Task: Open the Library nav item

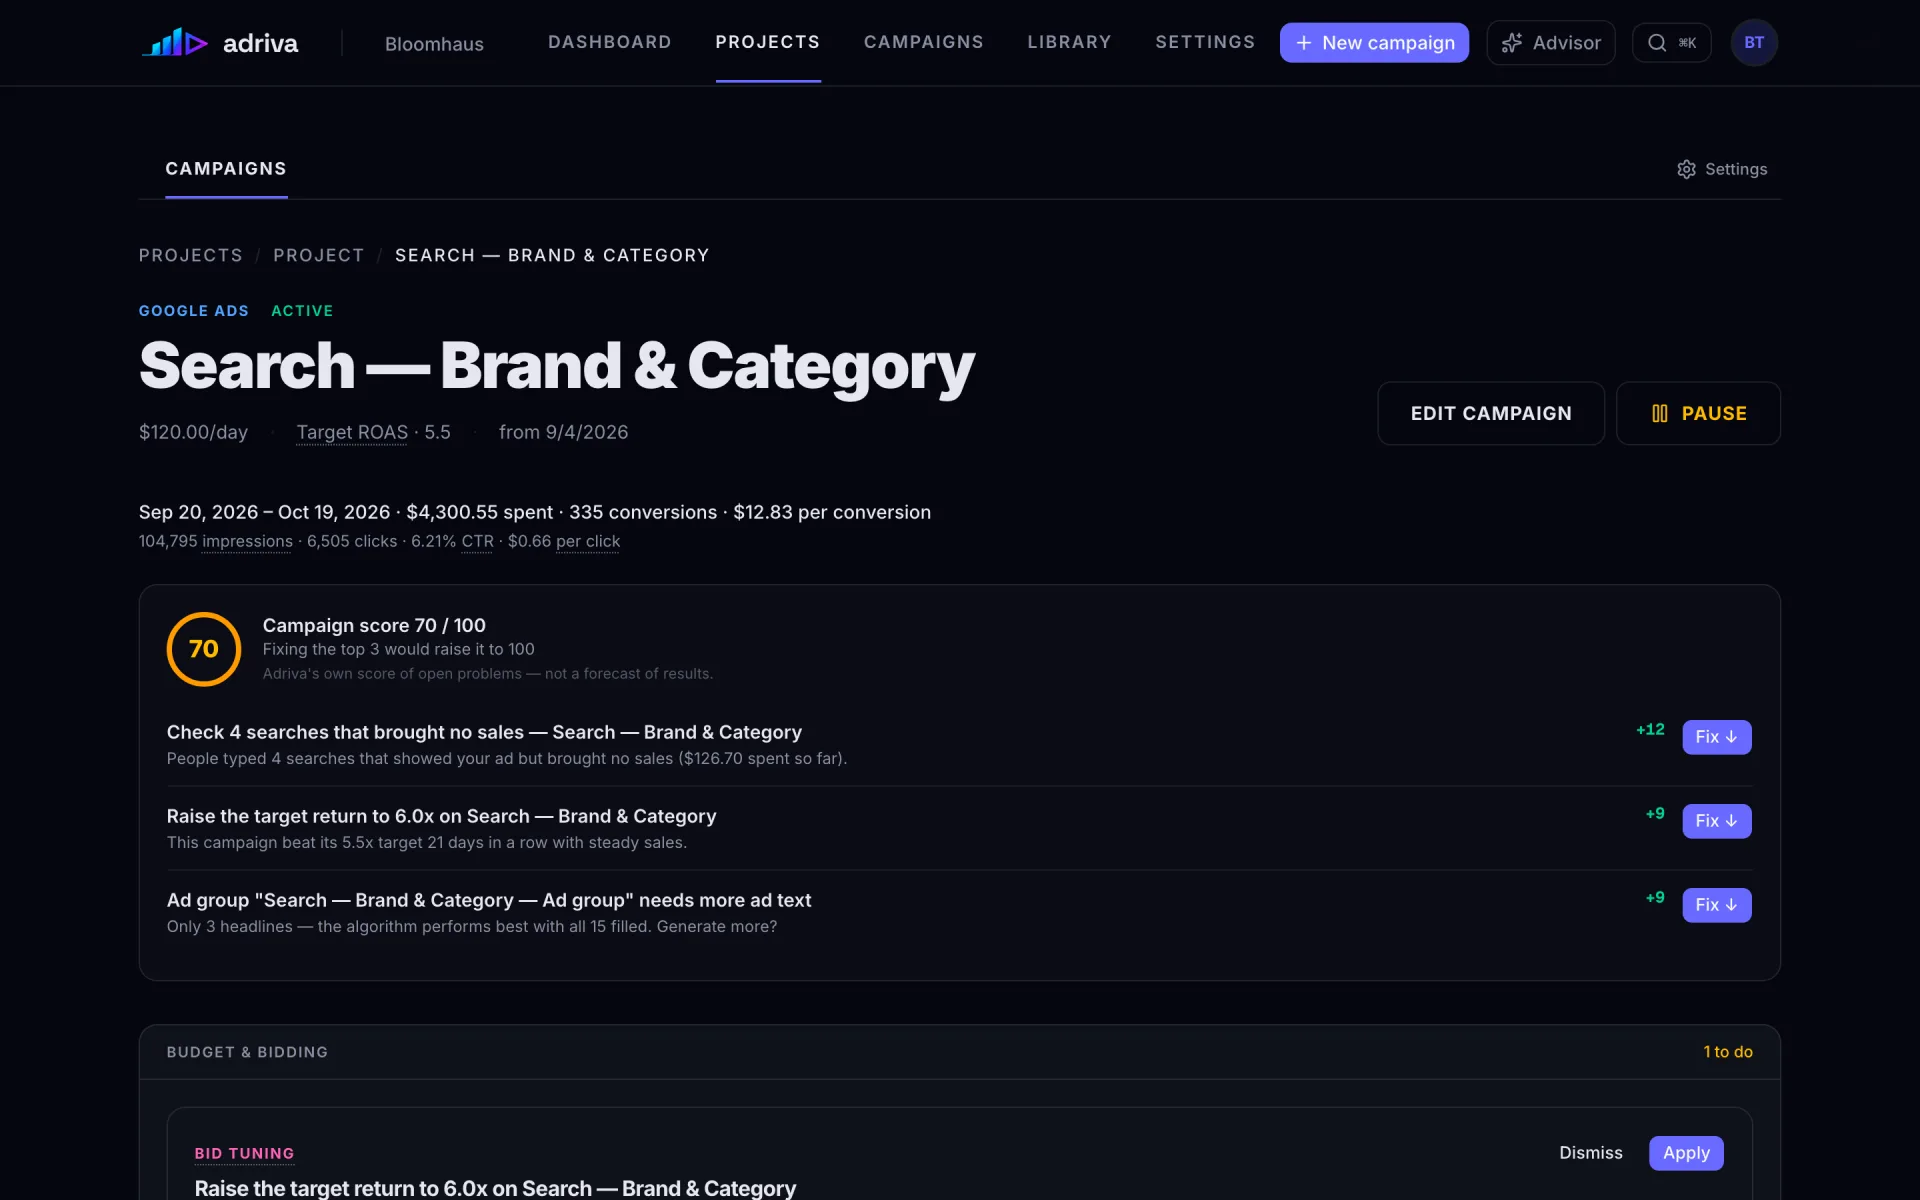Action: [1069, 42]
